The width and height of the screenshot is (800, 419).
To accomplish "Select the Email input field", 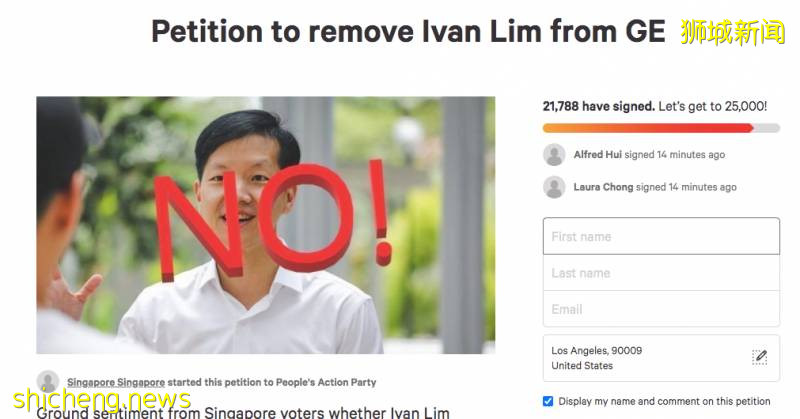I will [x=661, y=309].
